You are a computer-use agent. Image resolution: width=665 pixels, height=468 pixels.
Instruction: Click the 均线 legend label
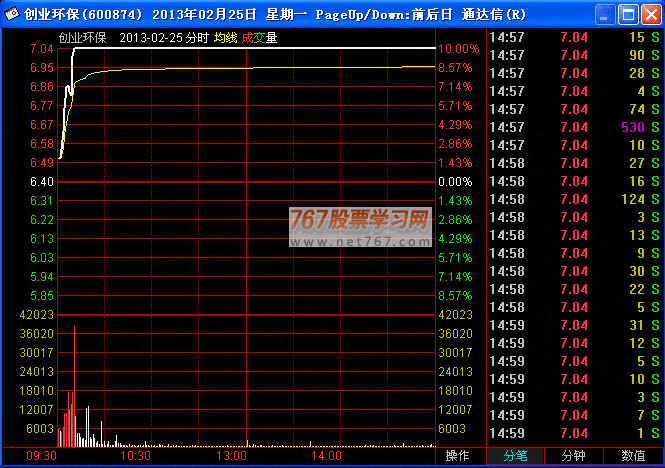click(226, 37)
